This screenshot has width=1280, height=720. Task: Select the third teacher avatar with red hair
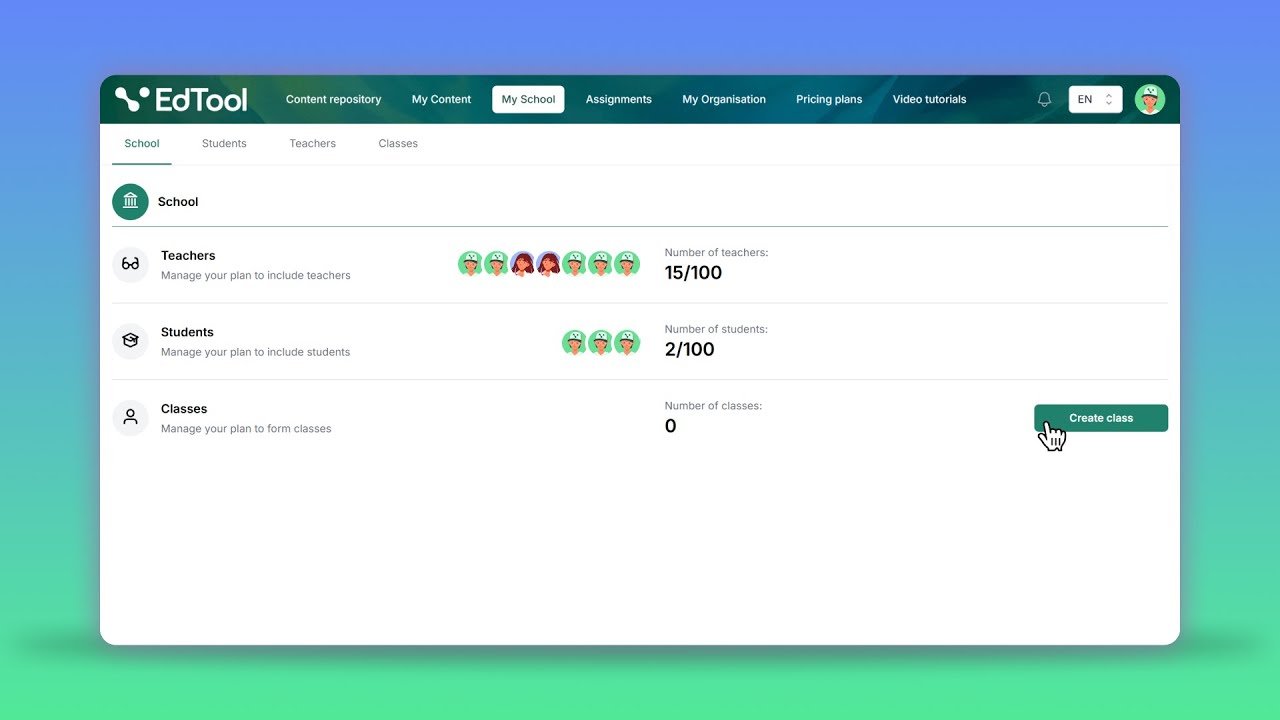(523, 264)
